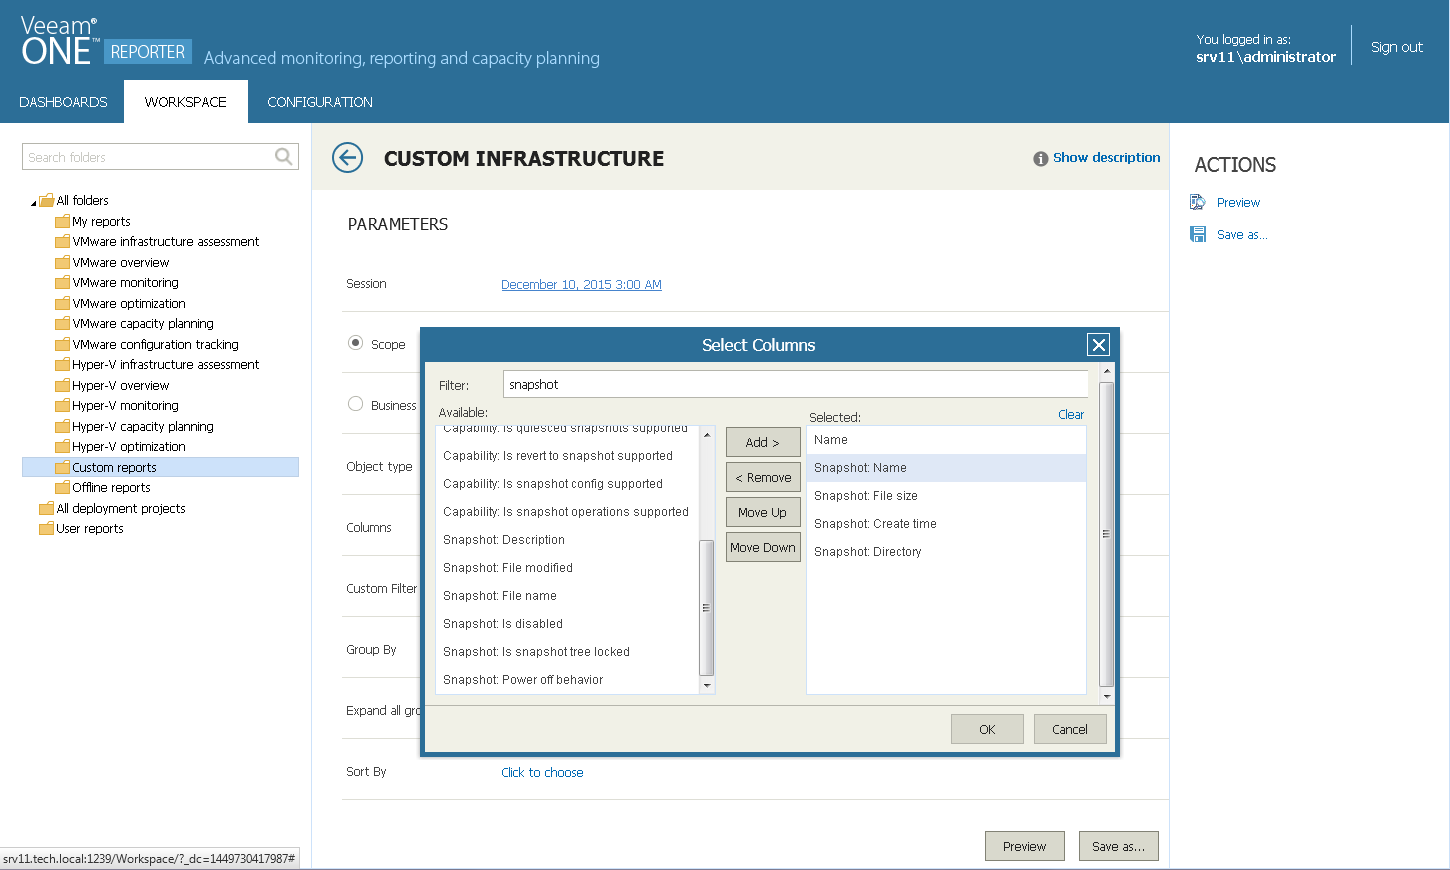Click the folder icon beside Offline reports

(x=64, y=487)
